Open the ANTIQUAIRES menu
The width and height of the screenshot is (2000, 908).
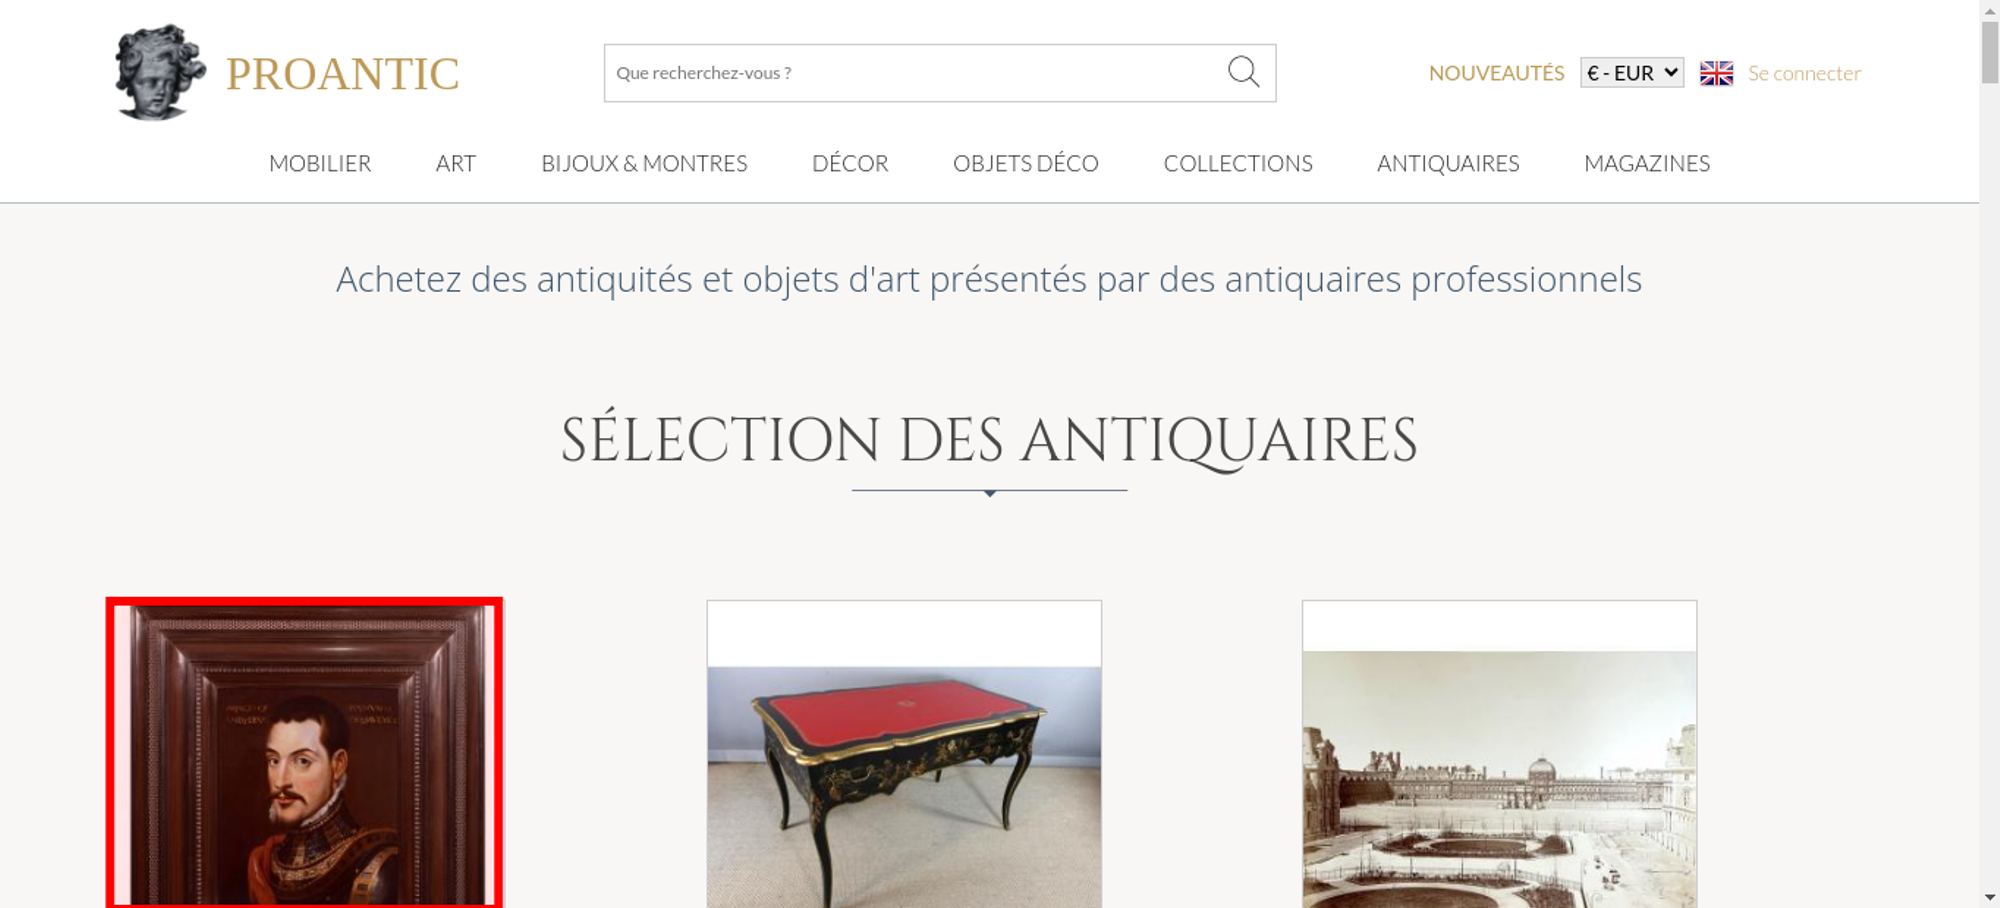click(x=1448, y=163)
